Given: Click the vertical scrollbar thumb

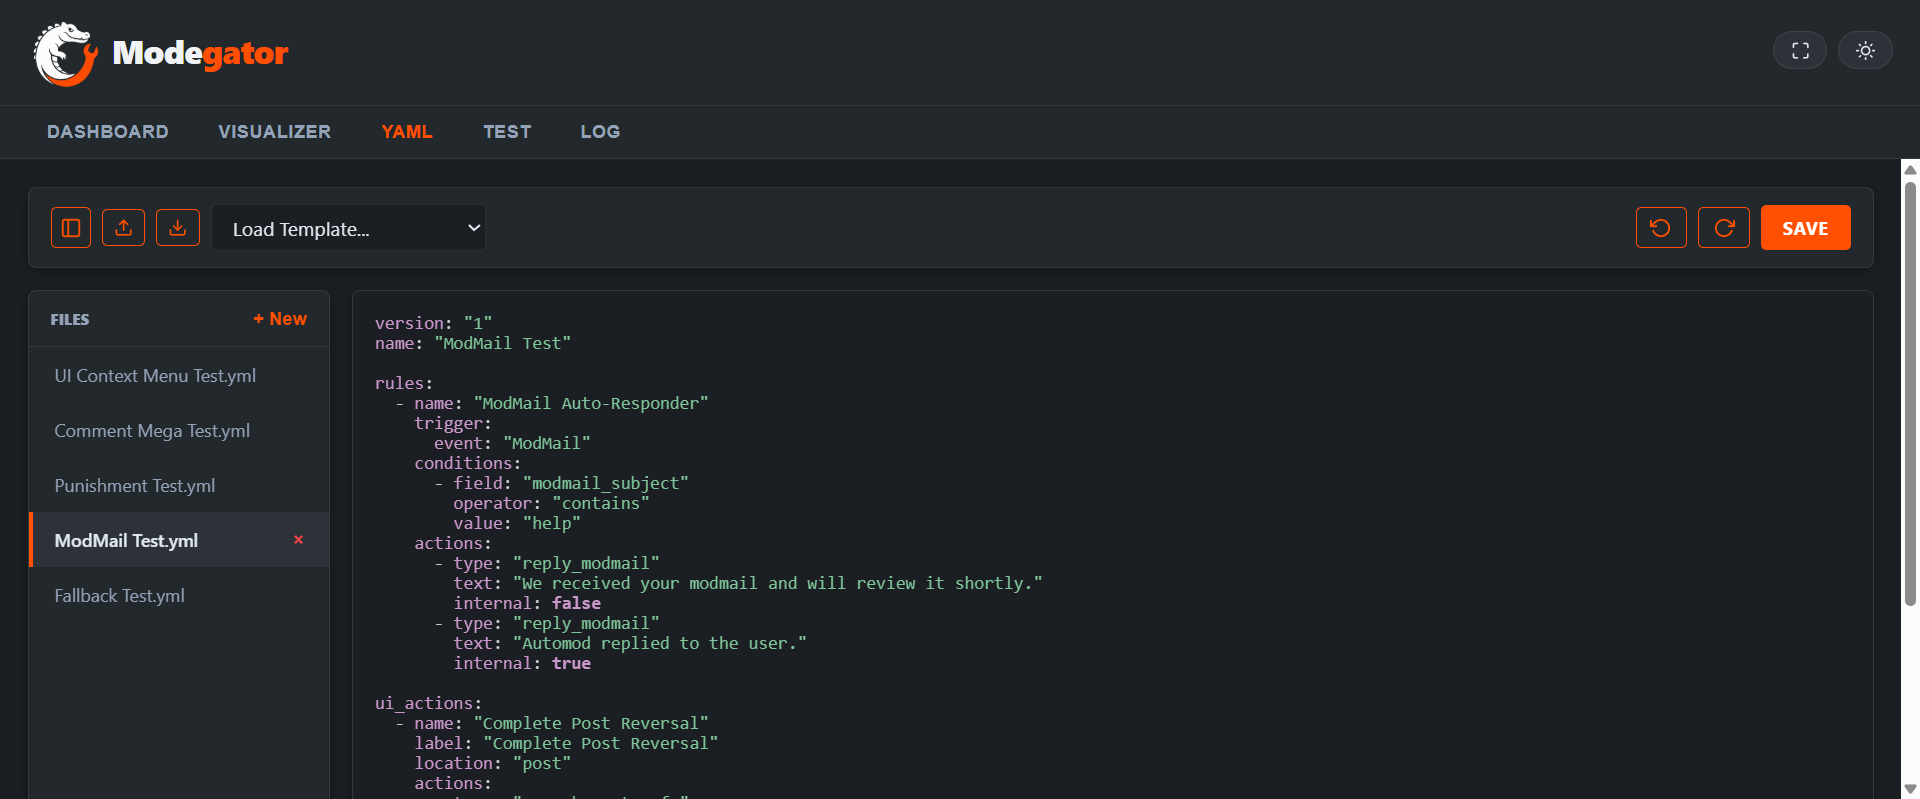Looking at the screenshot, I should coord(1910,393).
